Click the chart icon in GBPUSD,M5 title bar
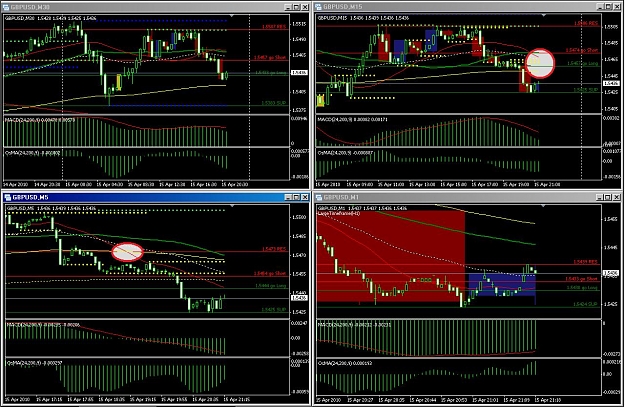 tap(7, 197)
